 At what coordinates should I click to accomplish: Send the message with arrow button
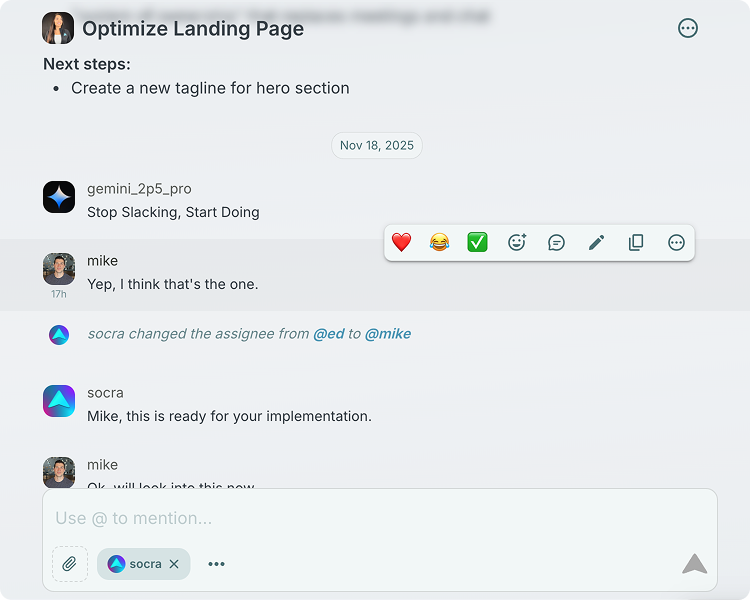tap(694, 564)
